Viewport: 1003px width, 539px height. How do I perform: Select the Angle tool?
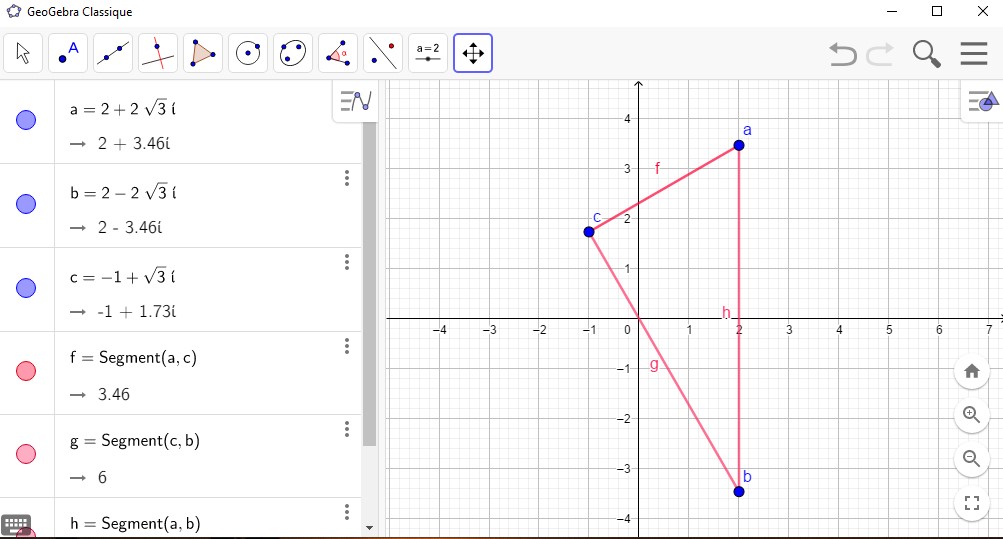(338, 53)
